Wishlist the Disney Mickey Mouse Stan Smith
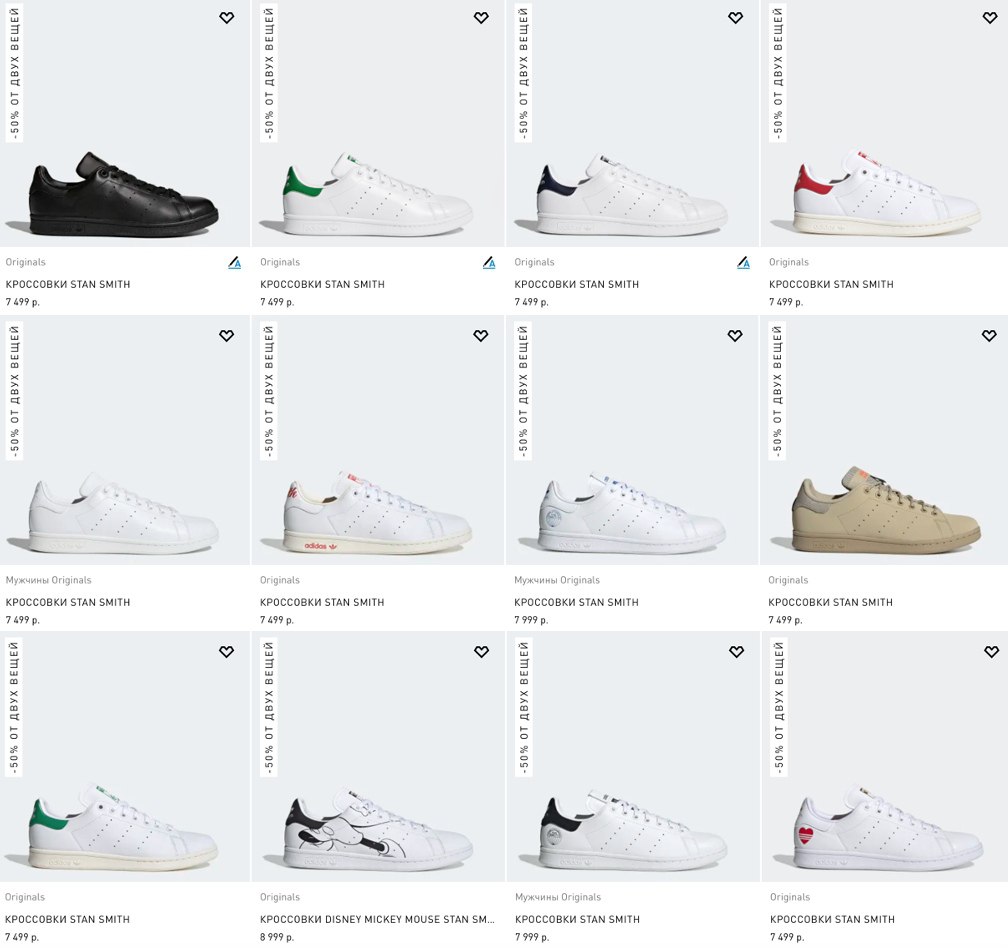Screen dimensions: 1008x948 click(482, 652)
